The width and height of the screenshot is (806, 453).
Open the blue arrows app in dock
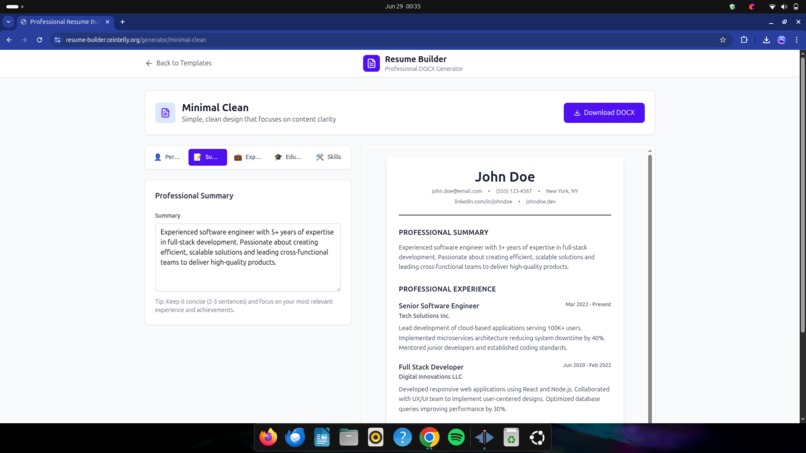484,438
